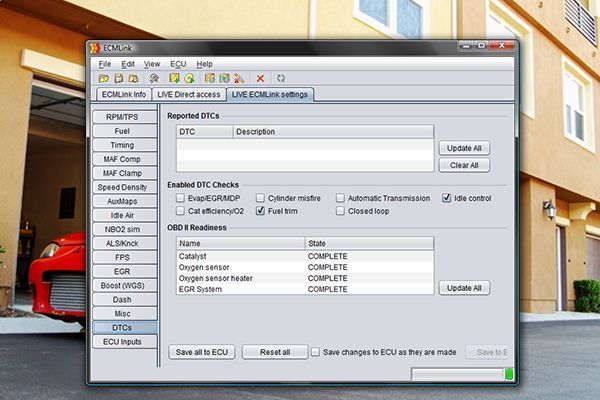Viewport: 600px width, 400px height.
Task: Click the Reset all button
Action: click(x=275, y=352)
